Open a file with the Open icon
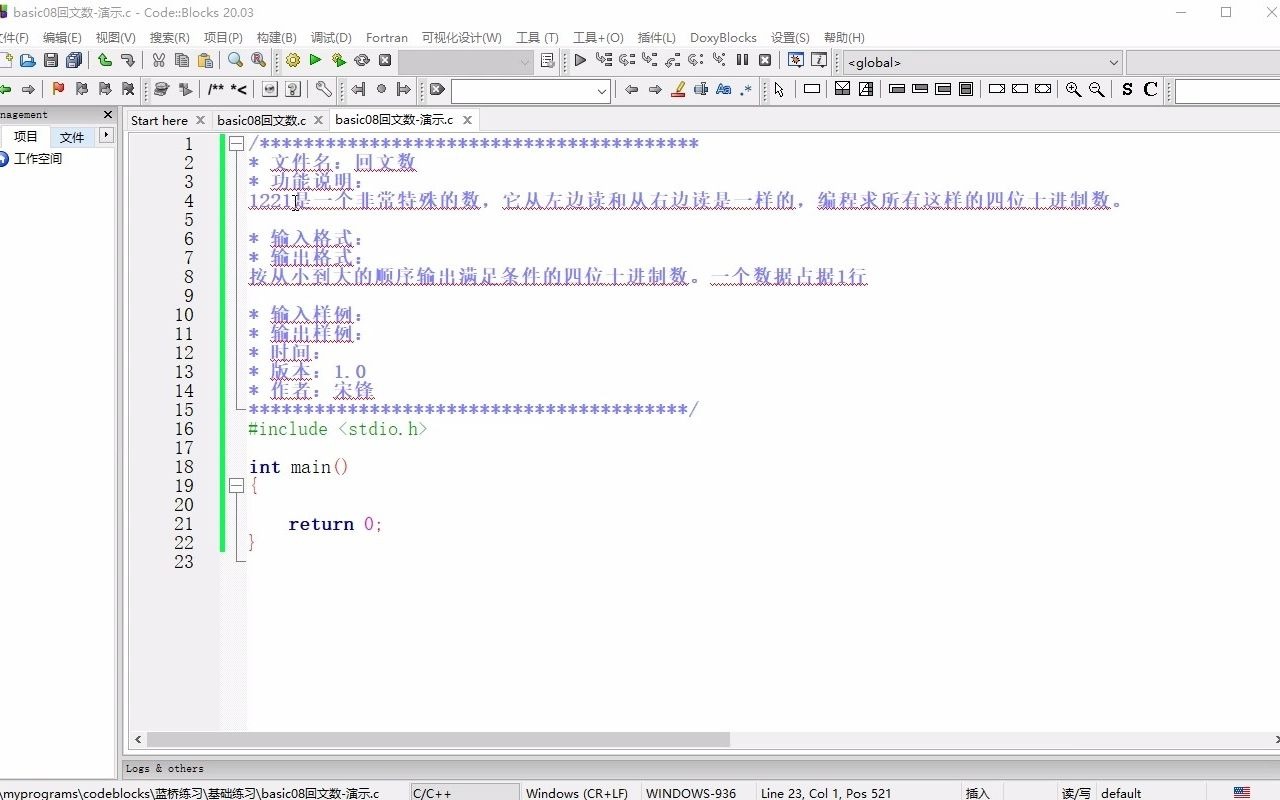This screenshot has width=1280, height=800. pyautogui.click(x=28, y=60)
